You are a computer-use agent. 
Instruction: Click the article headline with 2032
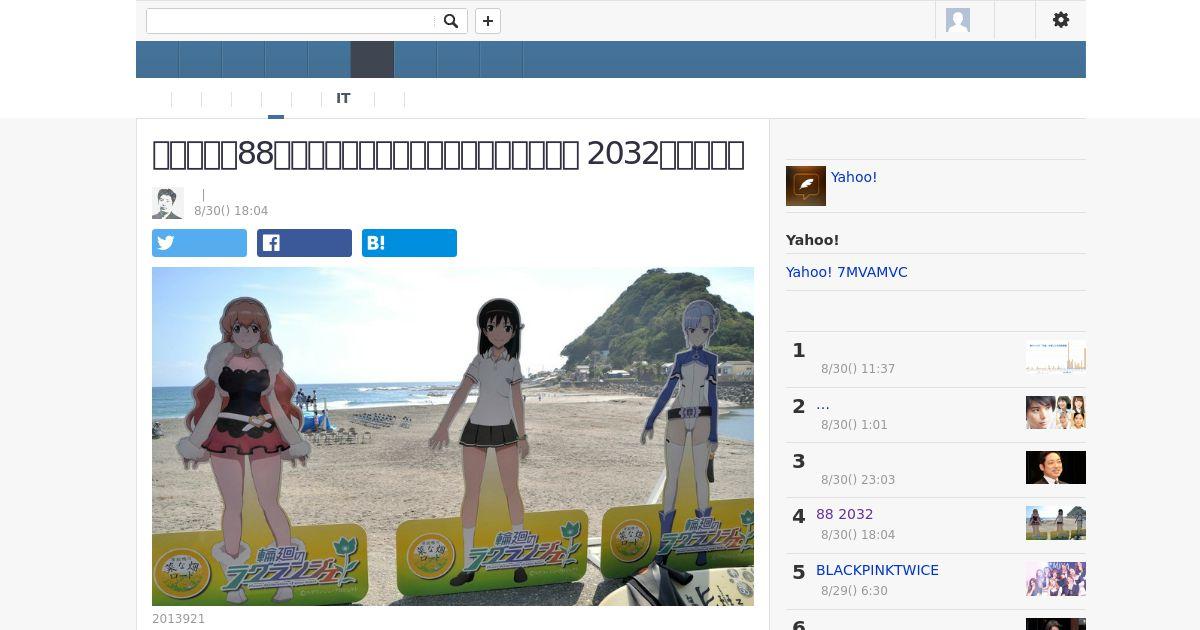click(448, 154)
